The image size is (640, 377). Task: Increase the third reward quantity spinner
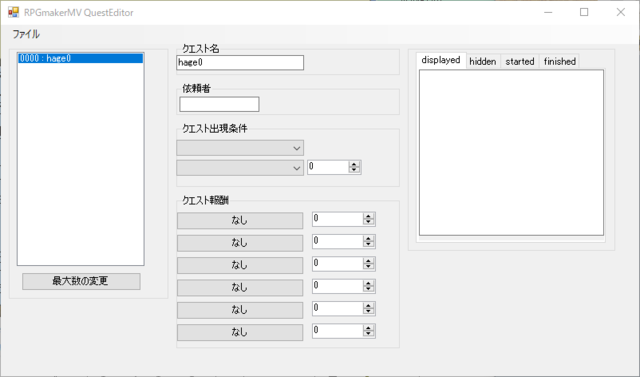click(368, 261)
